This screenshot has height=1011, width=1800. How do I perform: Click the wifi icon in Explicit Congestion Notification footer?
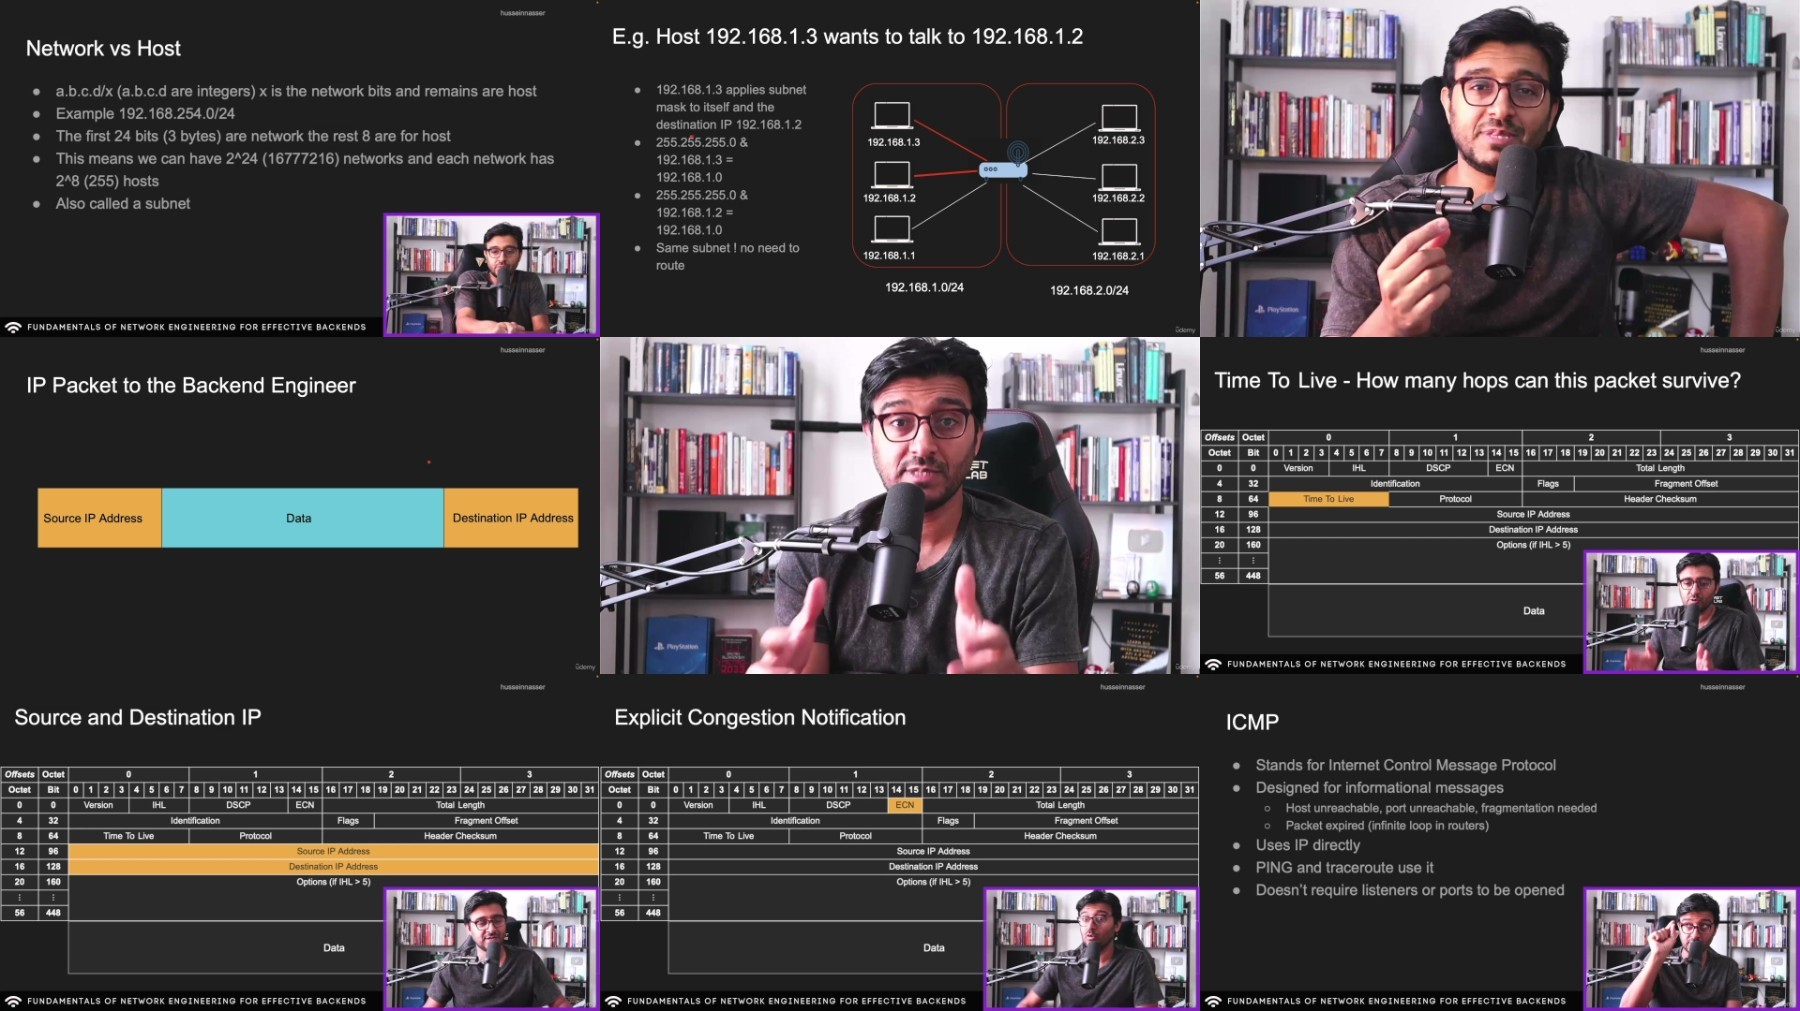(613, 1001)
